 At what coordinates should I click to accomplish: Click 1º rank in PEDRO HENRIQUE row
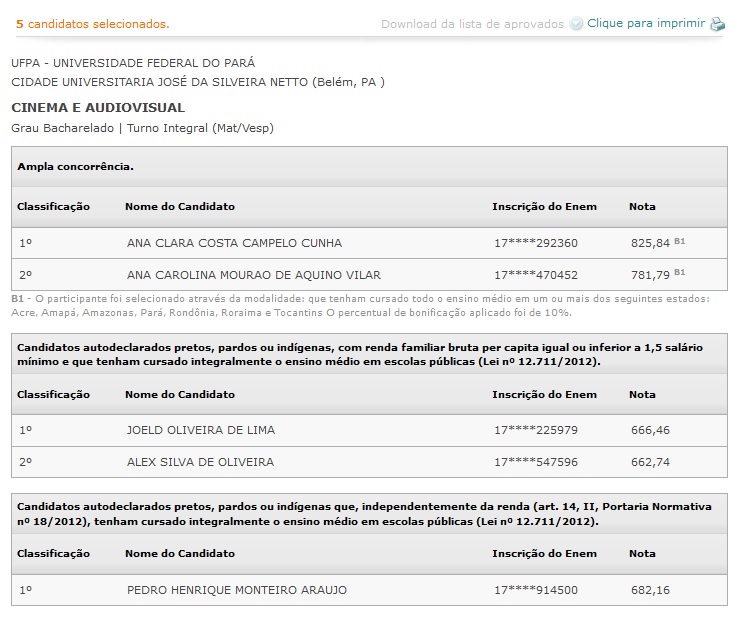click(25, 590)
